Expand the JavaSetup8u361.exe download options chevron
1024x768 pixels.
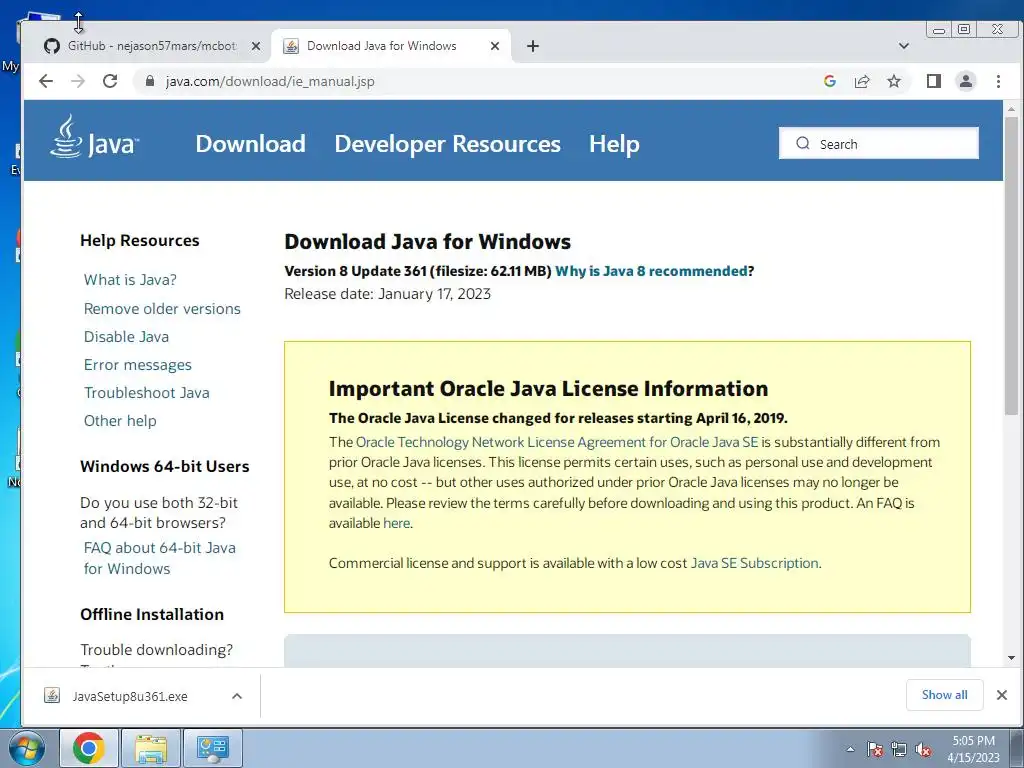click(237, 696)
